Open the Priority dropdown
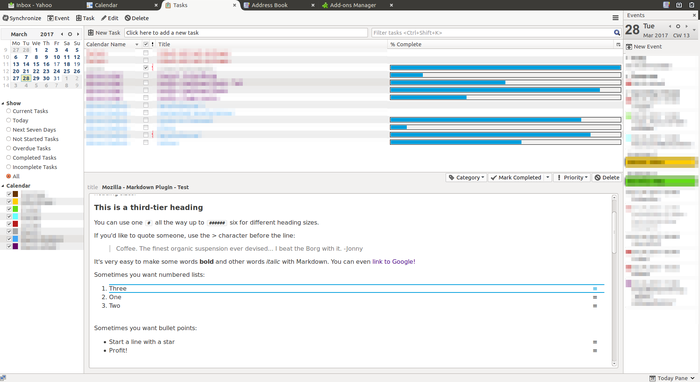Screen dimensions: 700x382 click(572, 178)
